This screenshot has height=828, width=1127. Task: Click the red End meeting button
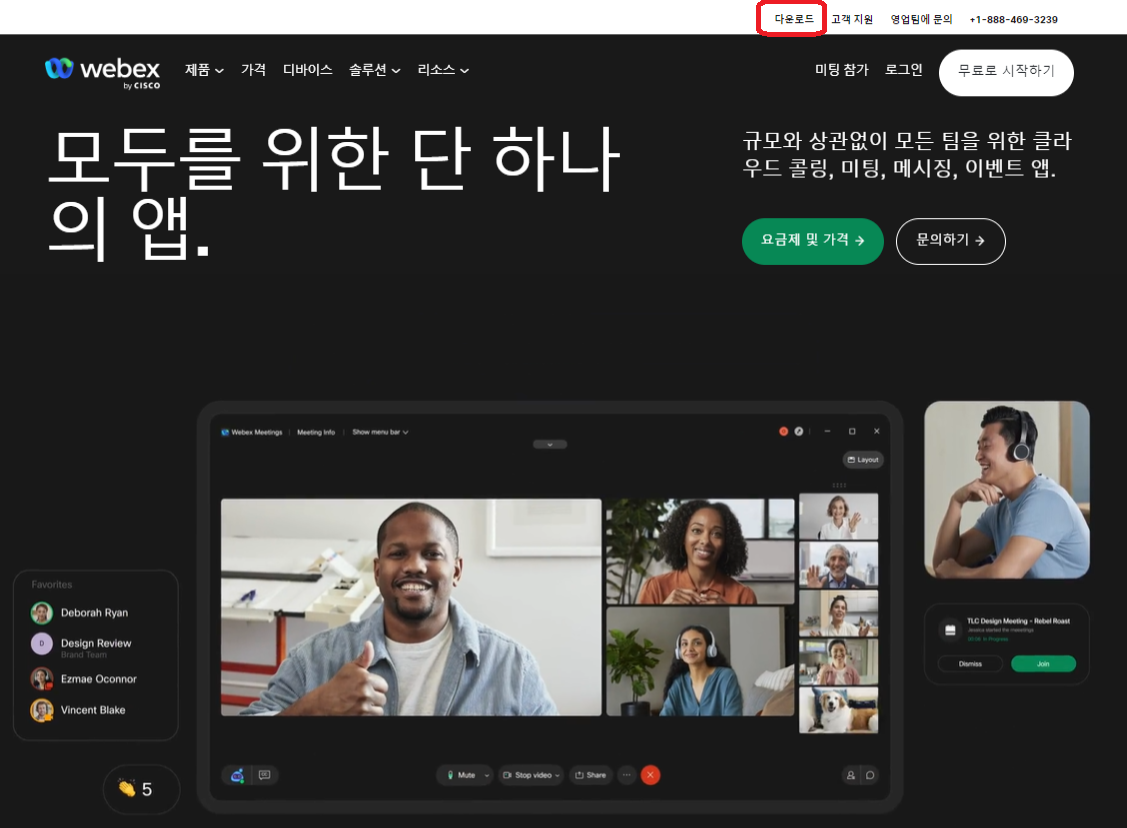tap(650, 775)
